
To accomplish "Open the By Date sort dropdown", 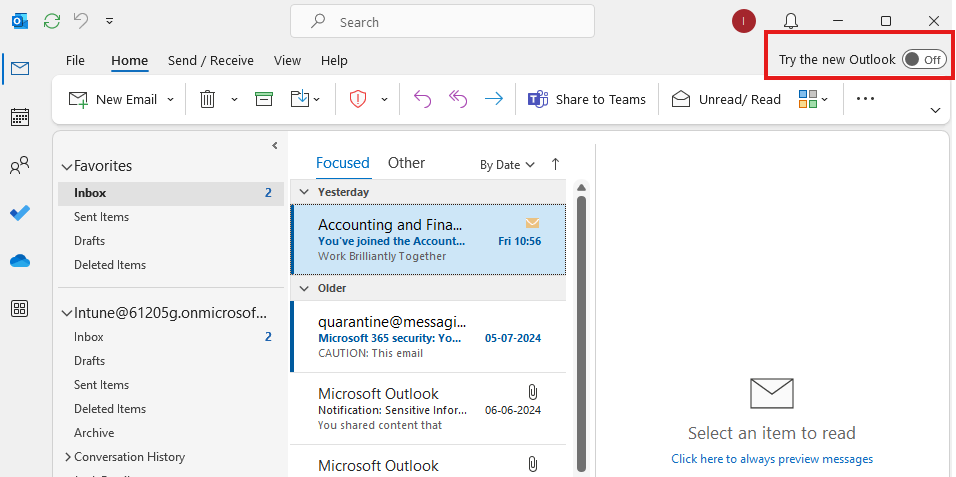I will [x=507, y=165].
